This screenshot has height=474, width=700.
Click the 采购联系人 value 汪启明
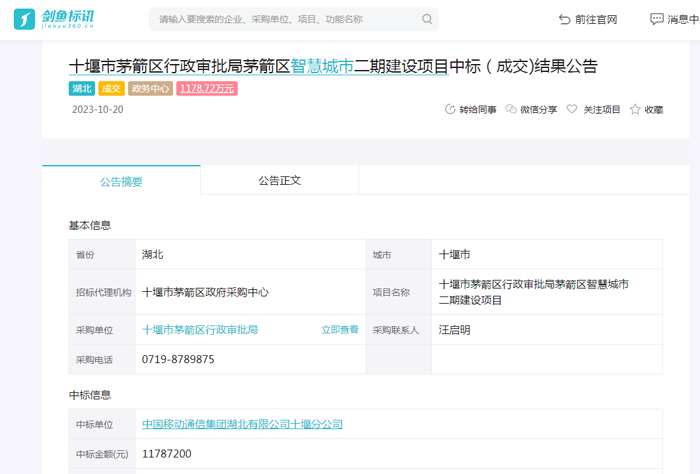click(x=454, y=330)
